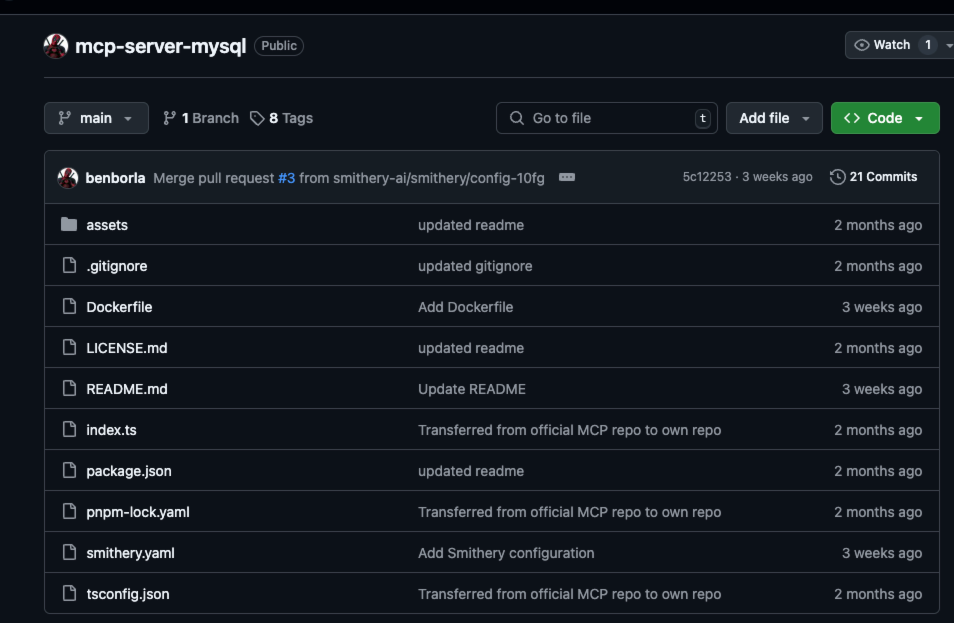Screen dimensions: 954x623
Task: Click the tag icon beside 8 Tags
Action: pyautogui.click(x=257, y=118)
